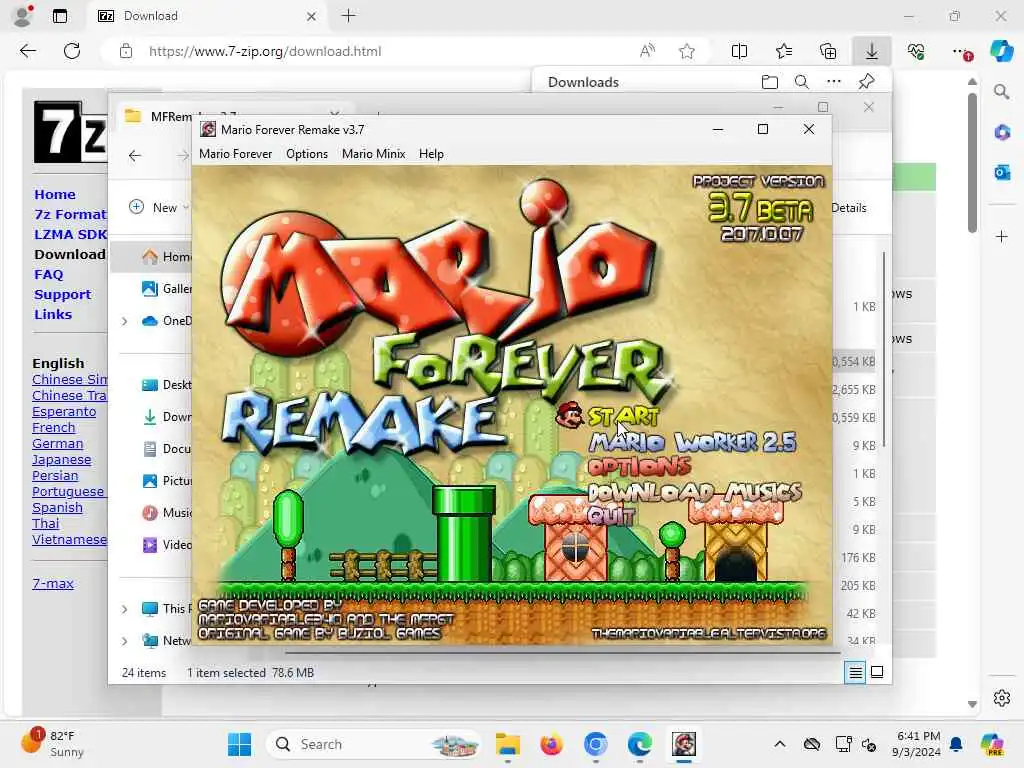Go to 7-zip Home link
This screenshot has height=768, width=1024.
pyautogui.click(x=55, y=195)
